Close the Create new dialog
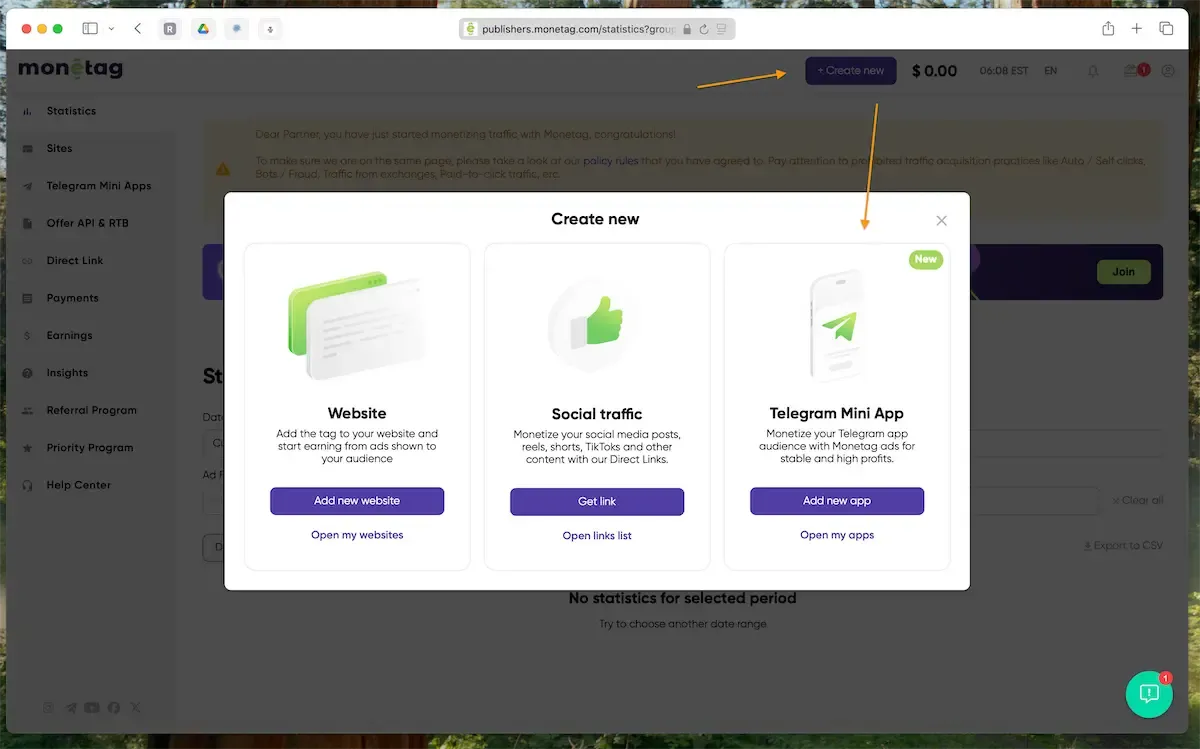This screenshot has width=1200, height=749. tap(941, 220)
